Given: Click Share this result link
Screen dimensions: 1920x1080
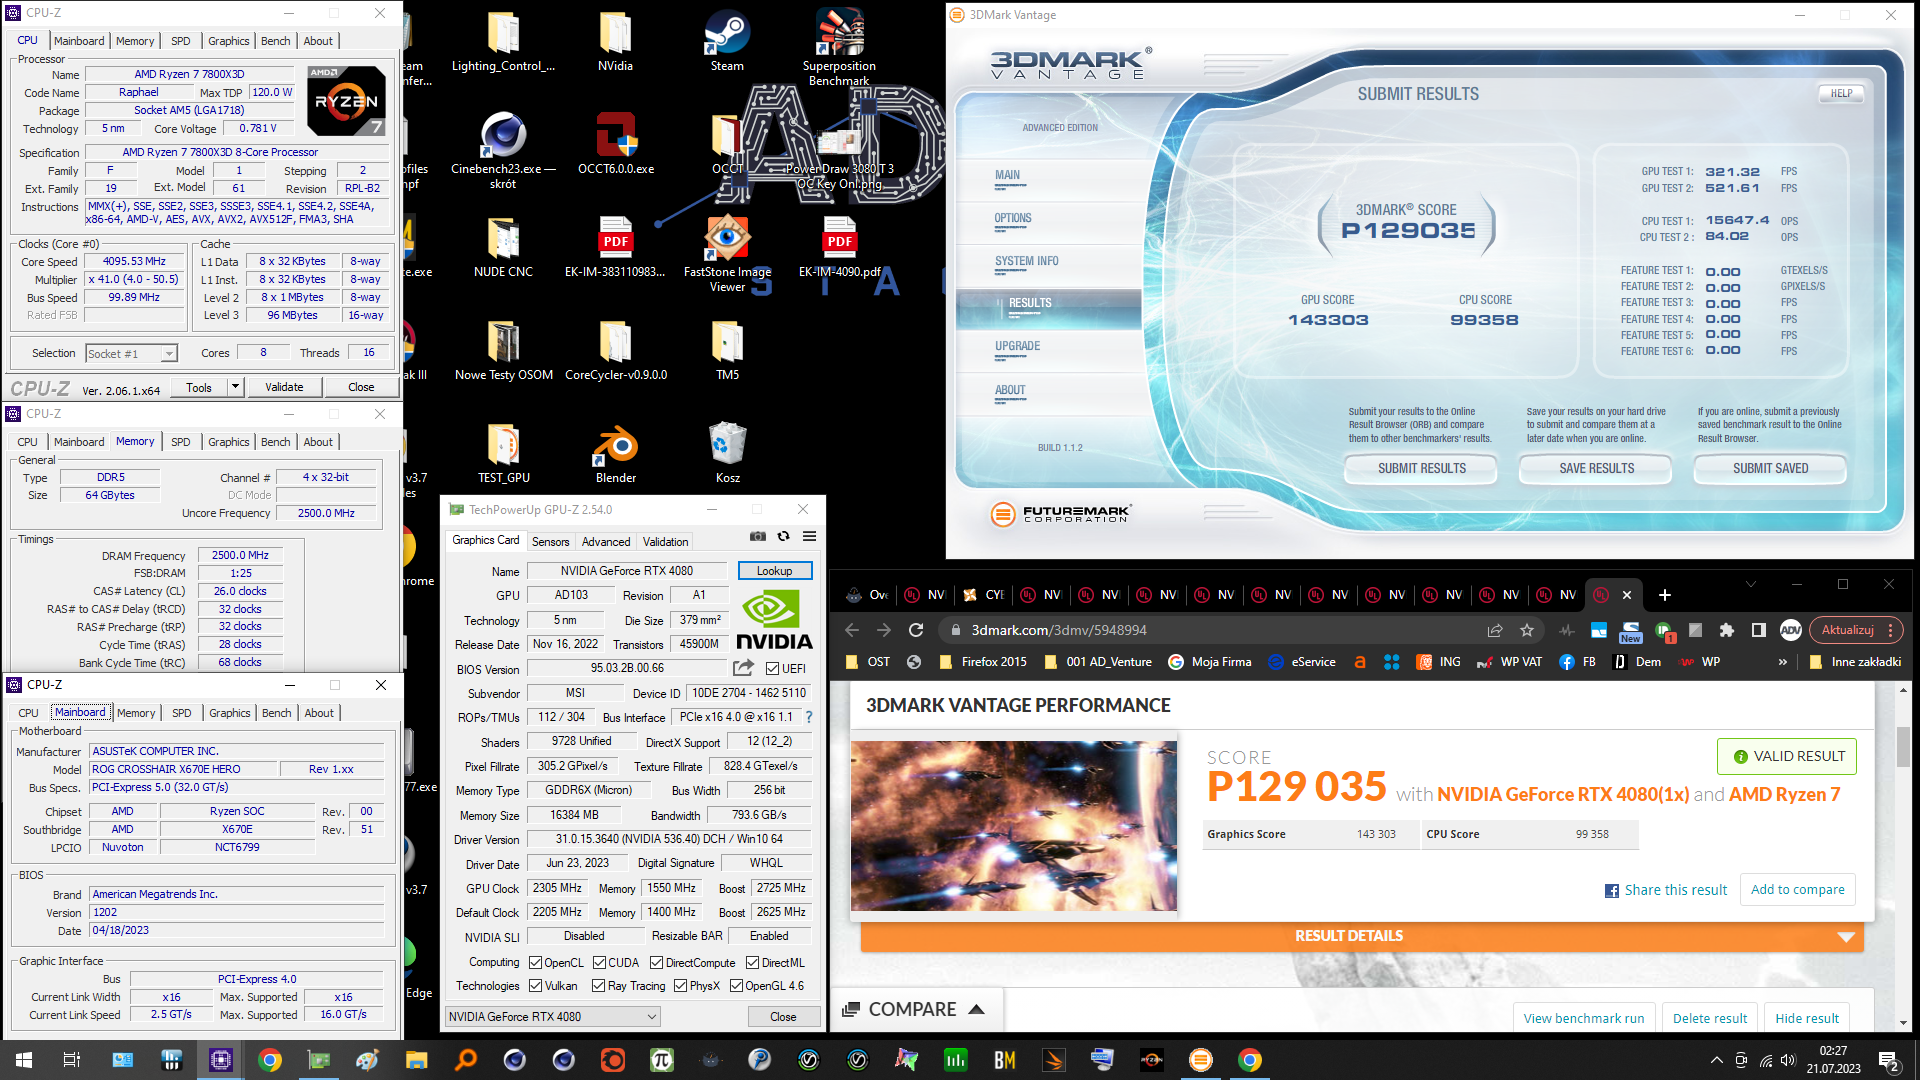Looking at the screenshot, I should click(x=1666, y=890).
